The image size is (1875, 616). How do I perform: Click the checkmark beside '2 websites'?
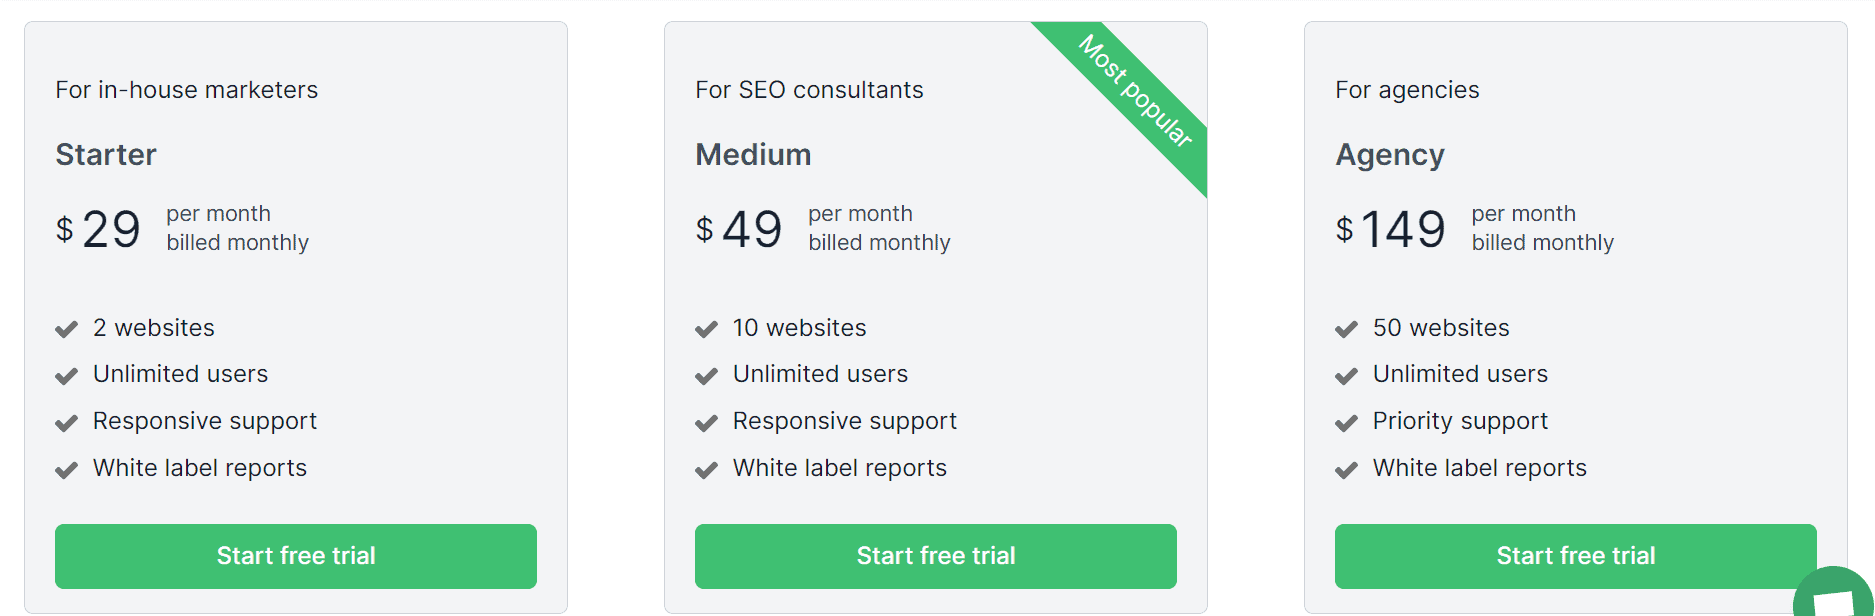point(66,329)
